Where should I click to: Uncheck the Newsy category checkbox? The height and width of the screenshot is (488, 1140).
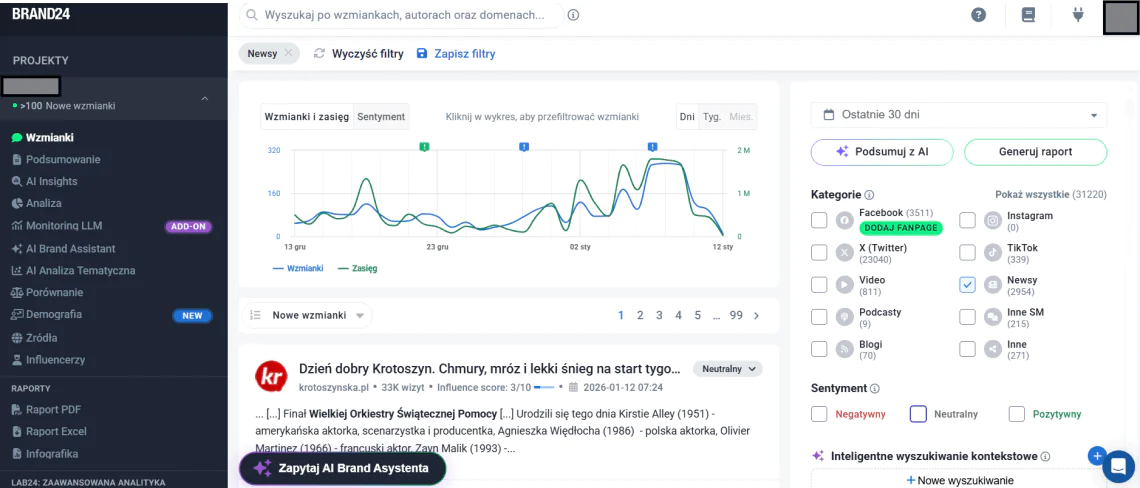(967, 285)
